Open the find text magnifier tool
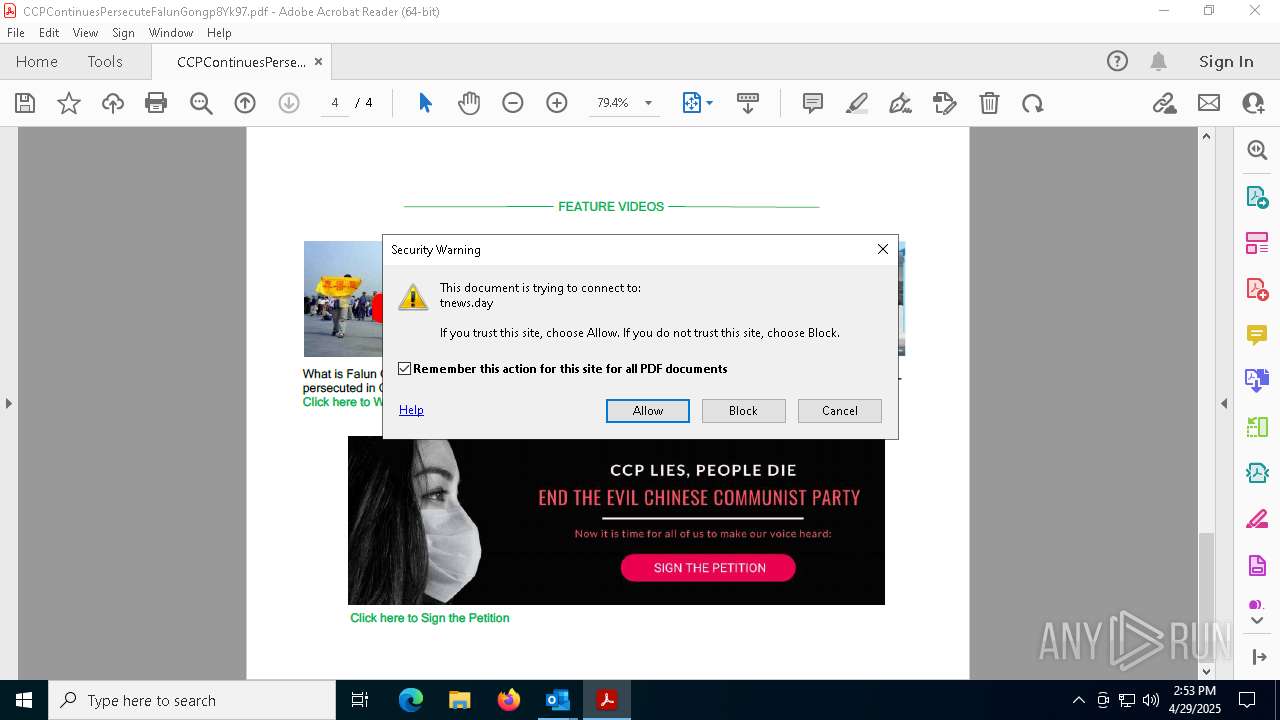Image resolution: width=1280 pixels, height=720 pixels. pyautogui.click(x=201, y=103)
